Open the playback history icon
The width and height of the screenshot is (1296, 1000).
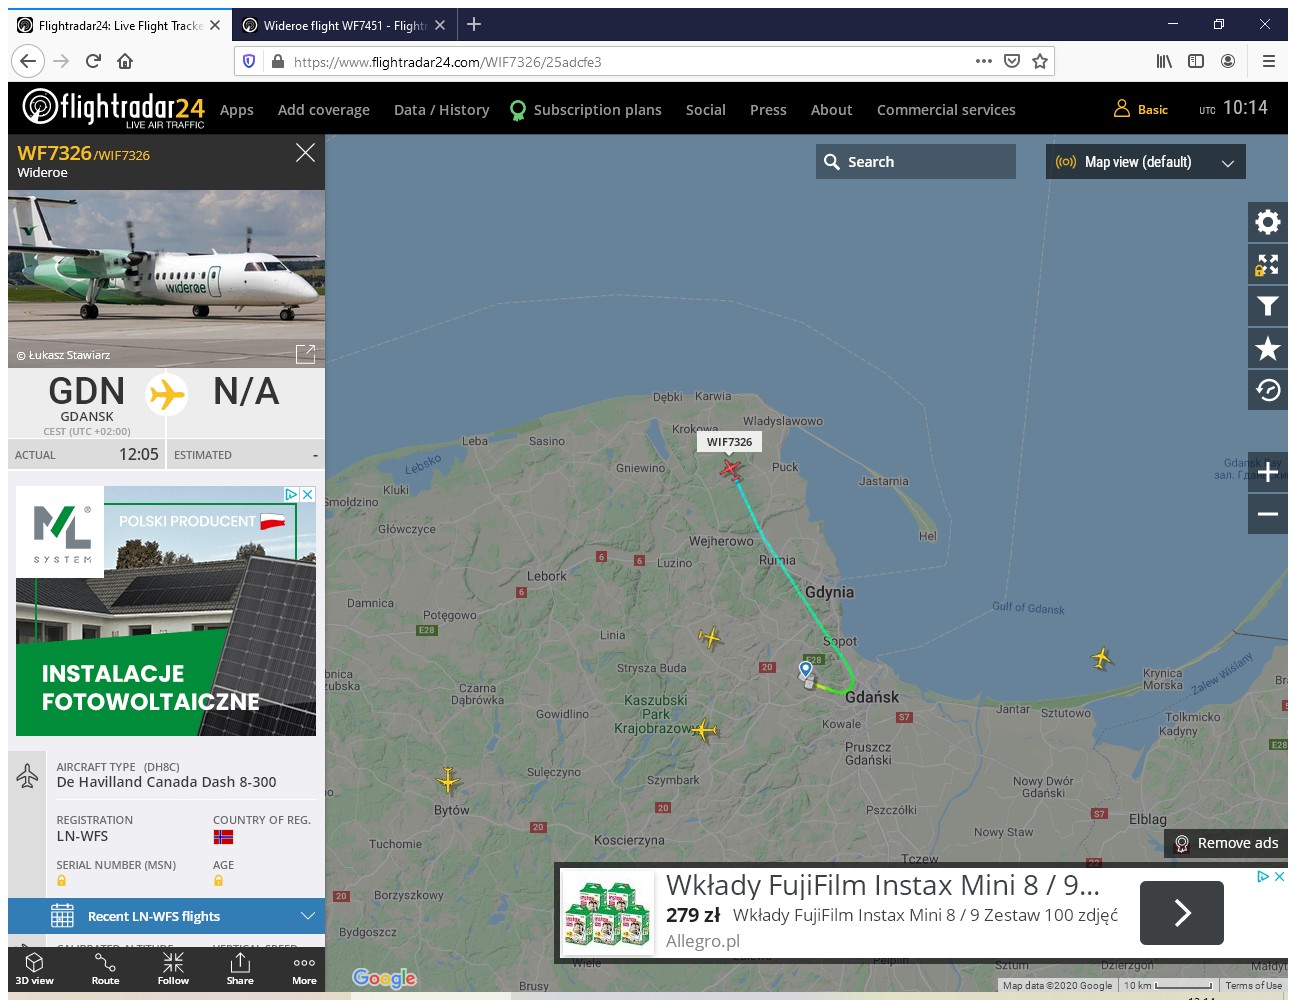pos(1267,390)
